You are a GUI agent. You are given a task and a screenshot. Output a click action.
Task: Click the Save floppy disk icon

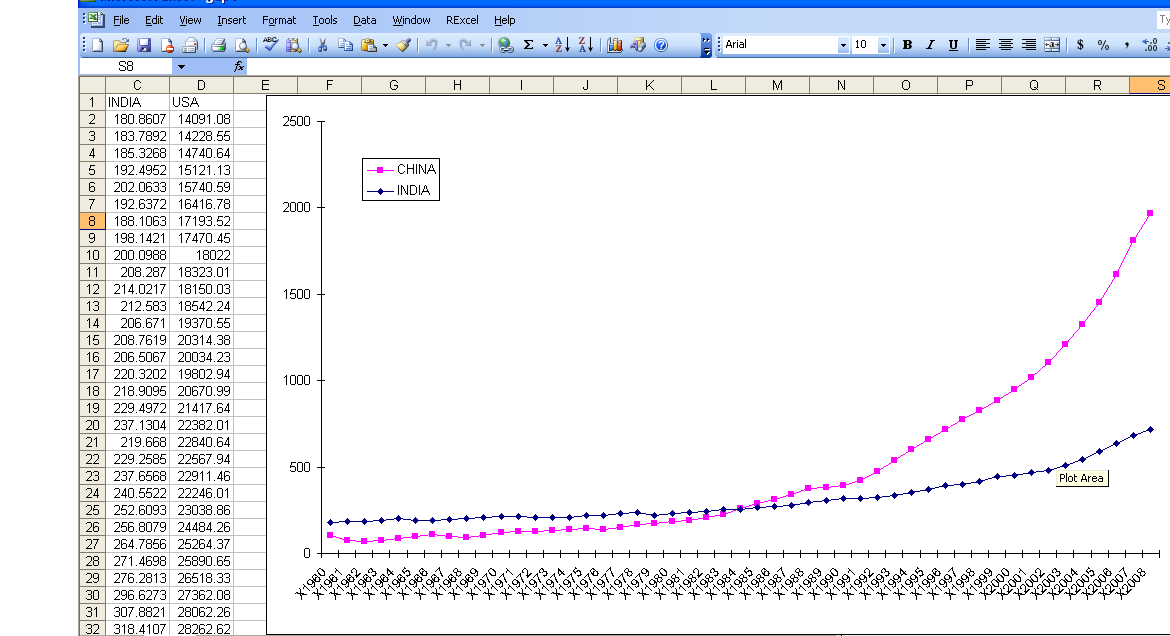click(144, 45)
